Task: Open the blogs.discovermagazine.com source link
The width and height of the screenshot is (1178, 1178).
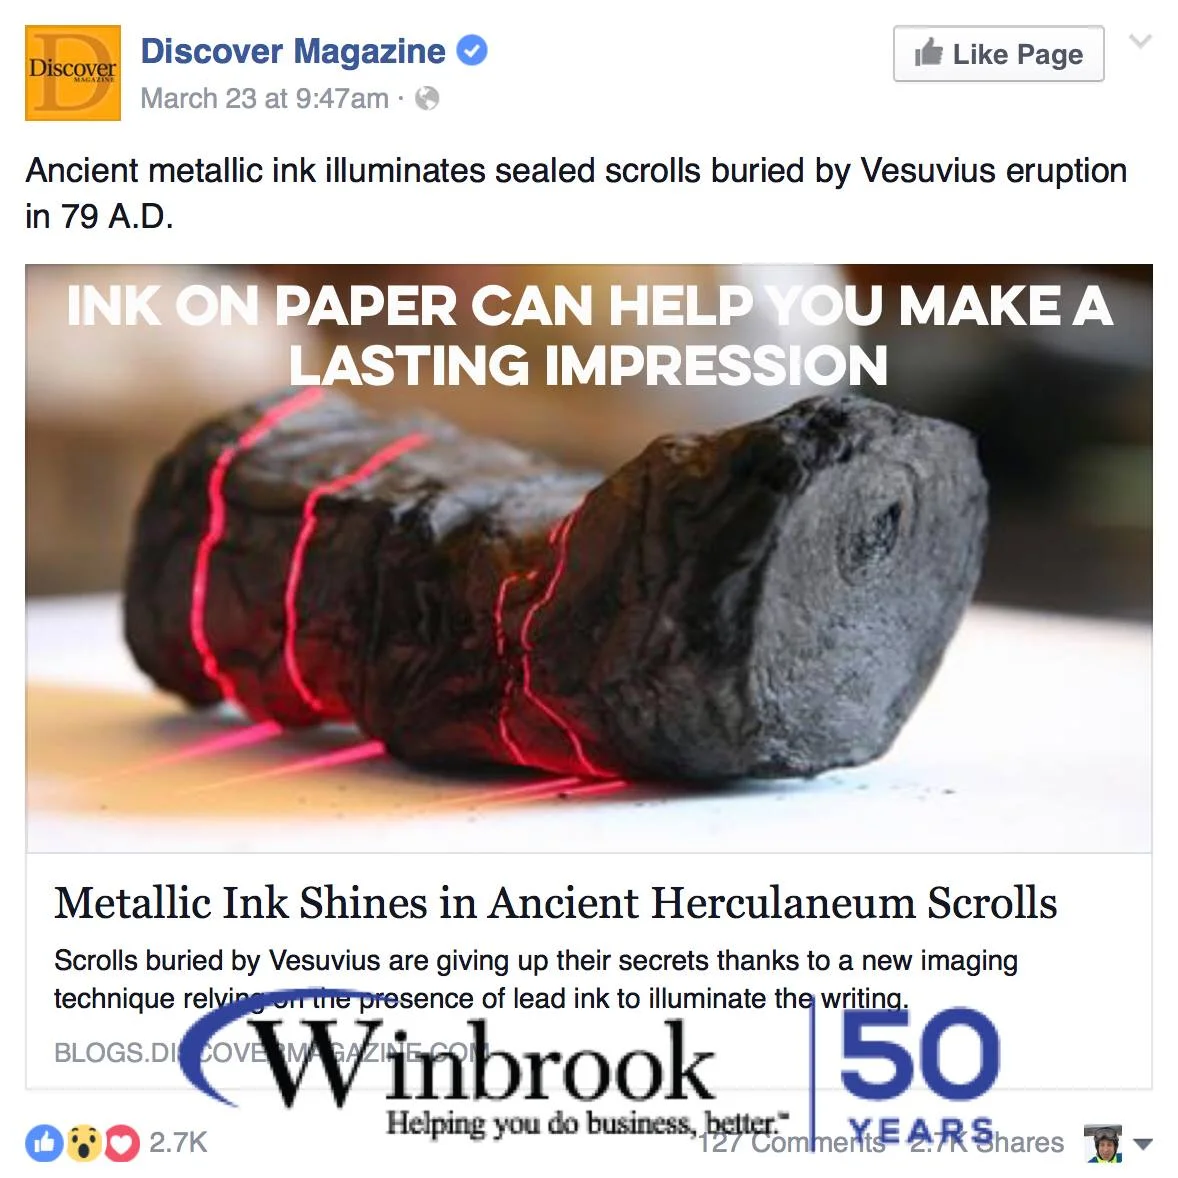Action: coord(271,1053)
